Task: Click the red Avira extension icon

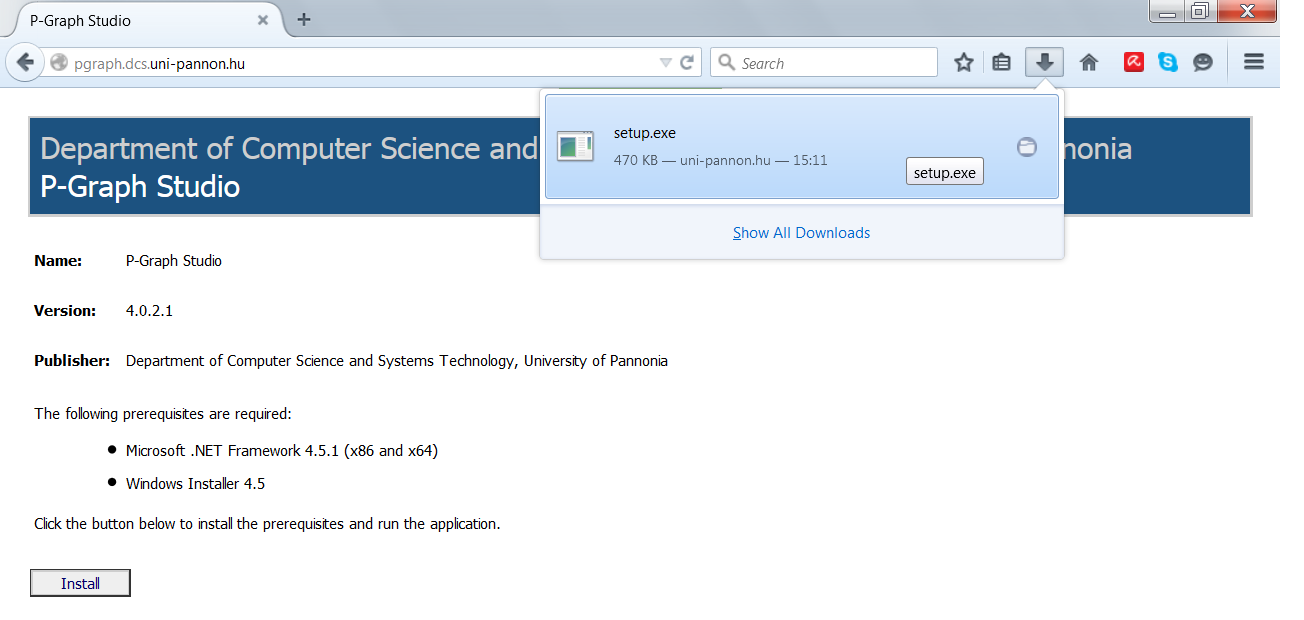Action: (1133, 62)
